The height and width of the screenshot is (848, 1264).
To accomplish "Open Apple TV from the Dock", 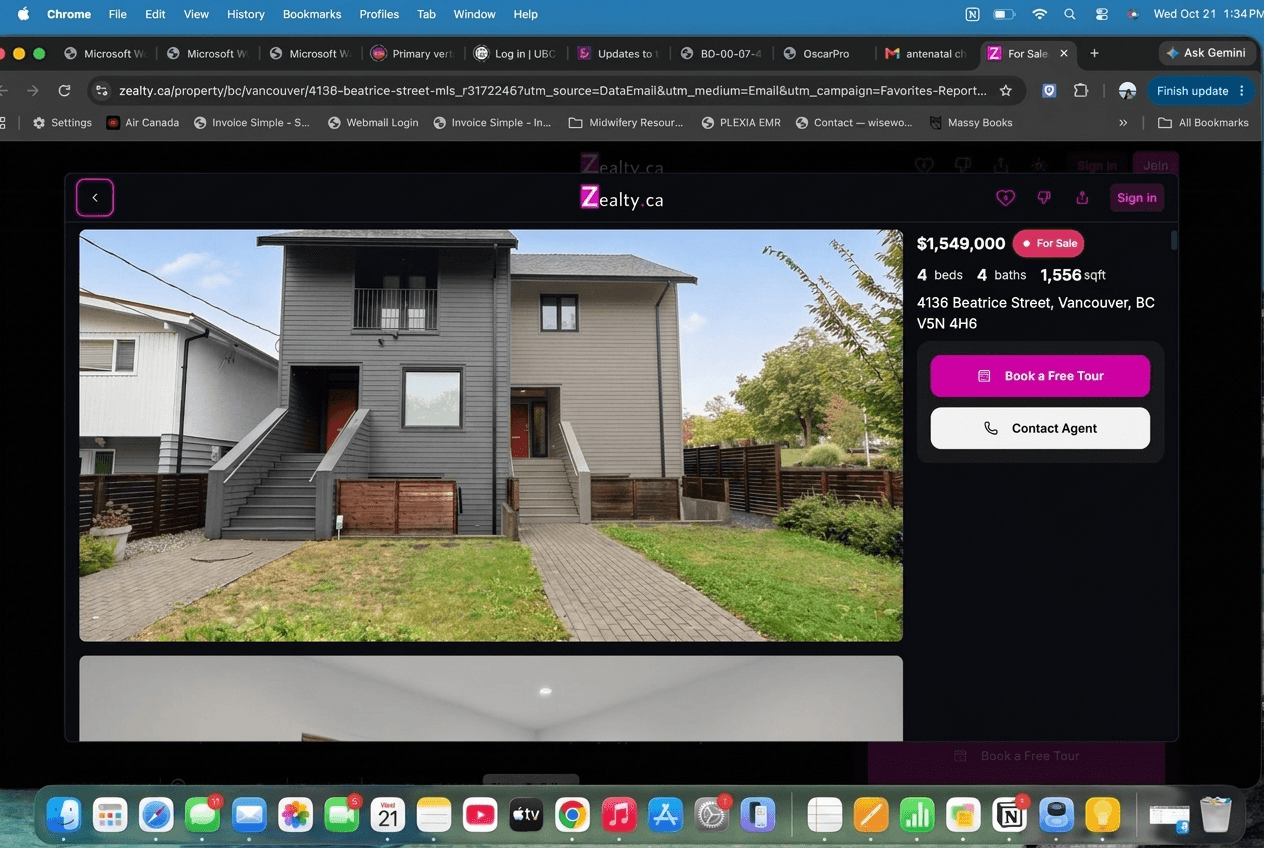I will coord(526,816).
